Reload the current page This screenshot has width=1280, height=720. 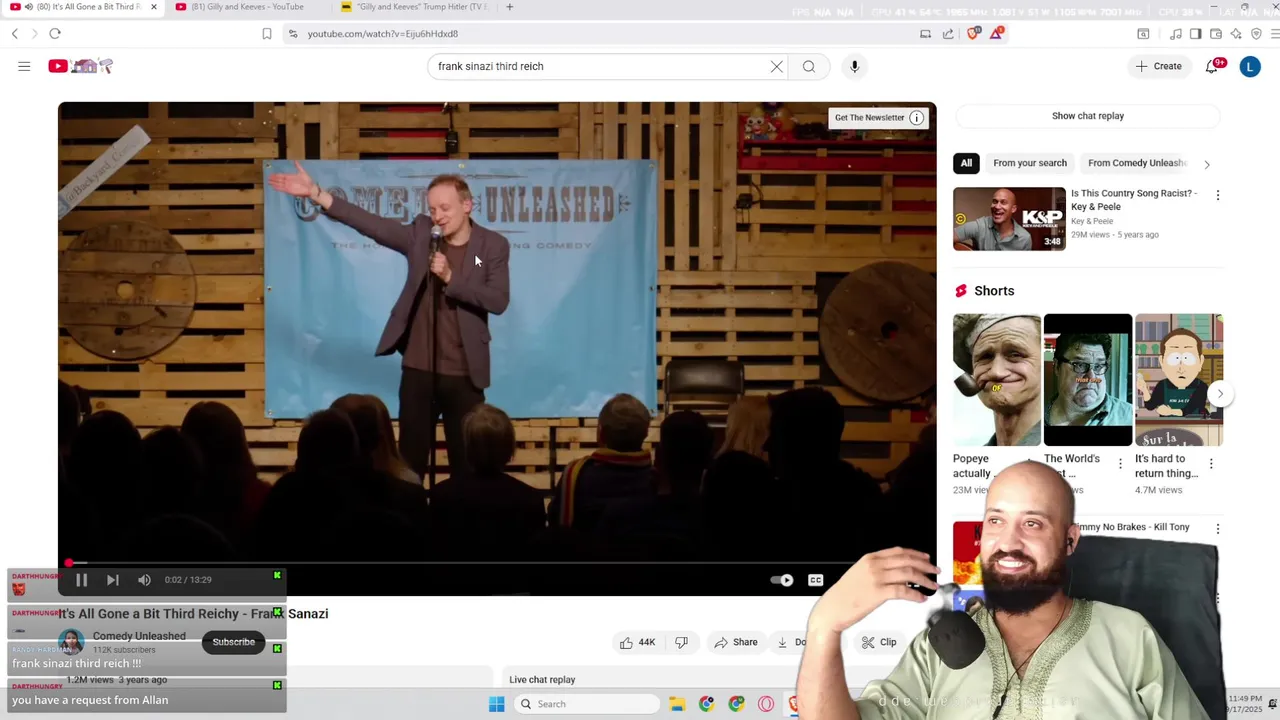(x=55, y=34)
